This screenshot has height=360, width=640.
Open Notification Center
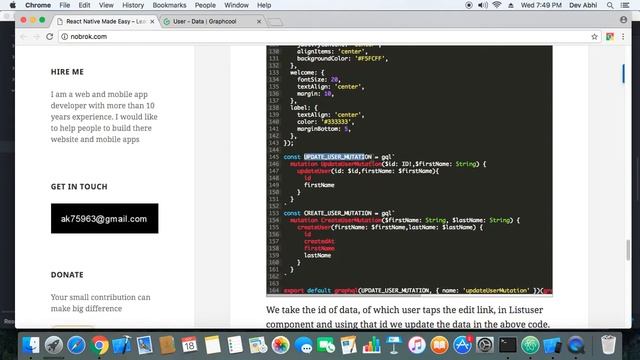[x=625, y=5]
